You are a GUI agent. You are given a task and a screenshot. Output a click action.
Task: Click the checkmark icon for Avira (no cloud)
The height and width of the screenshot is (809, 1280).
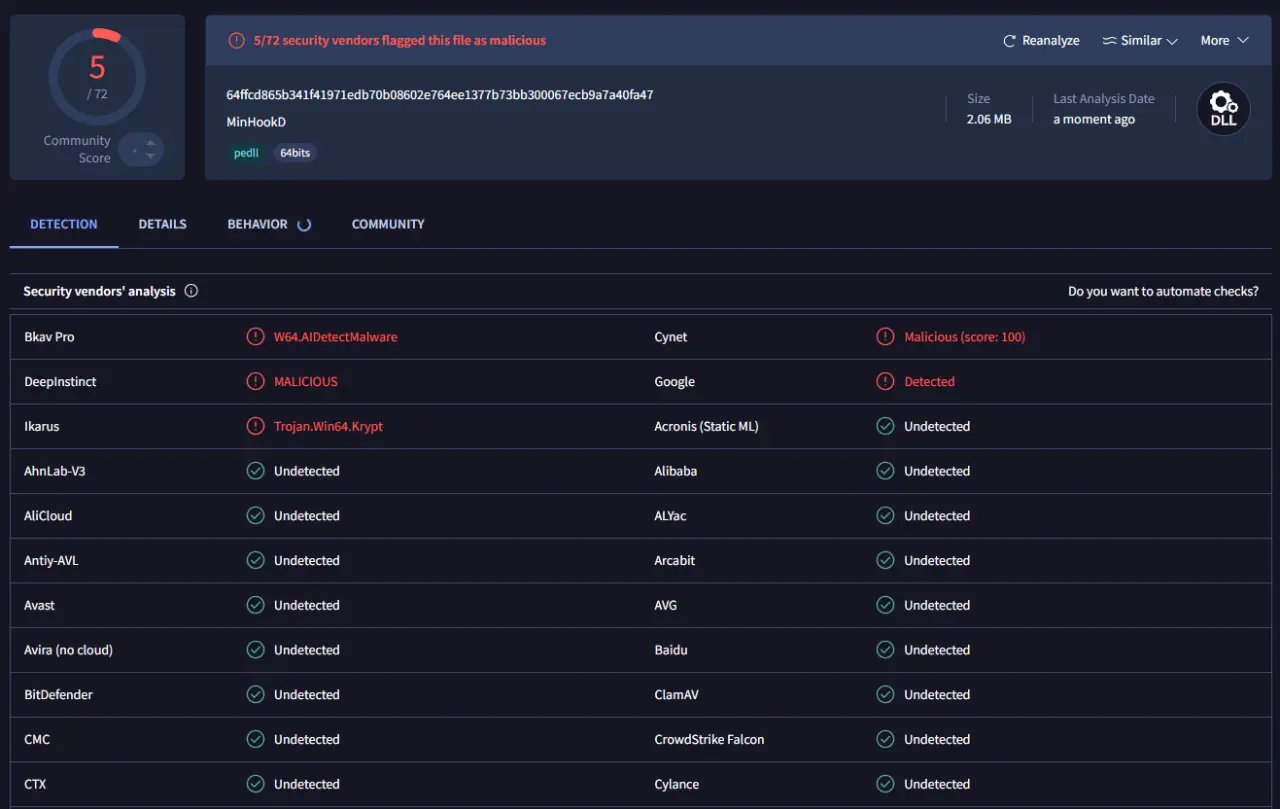255,650
